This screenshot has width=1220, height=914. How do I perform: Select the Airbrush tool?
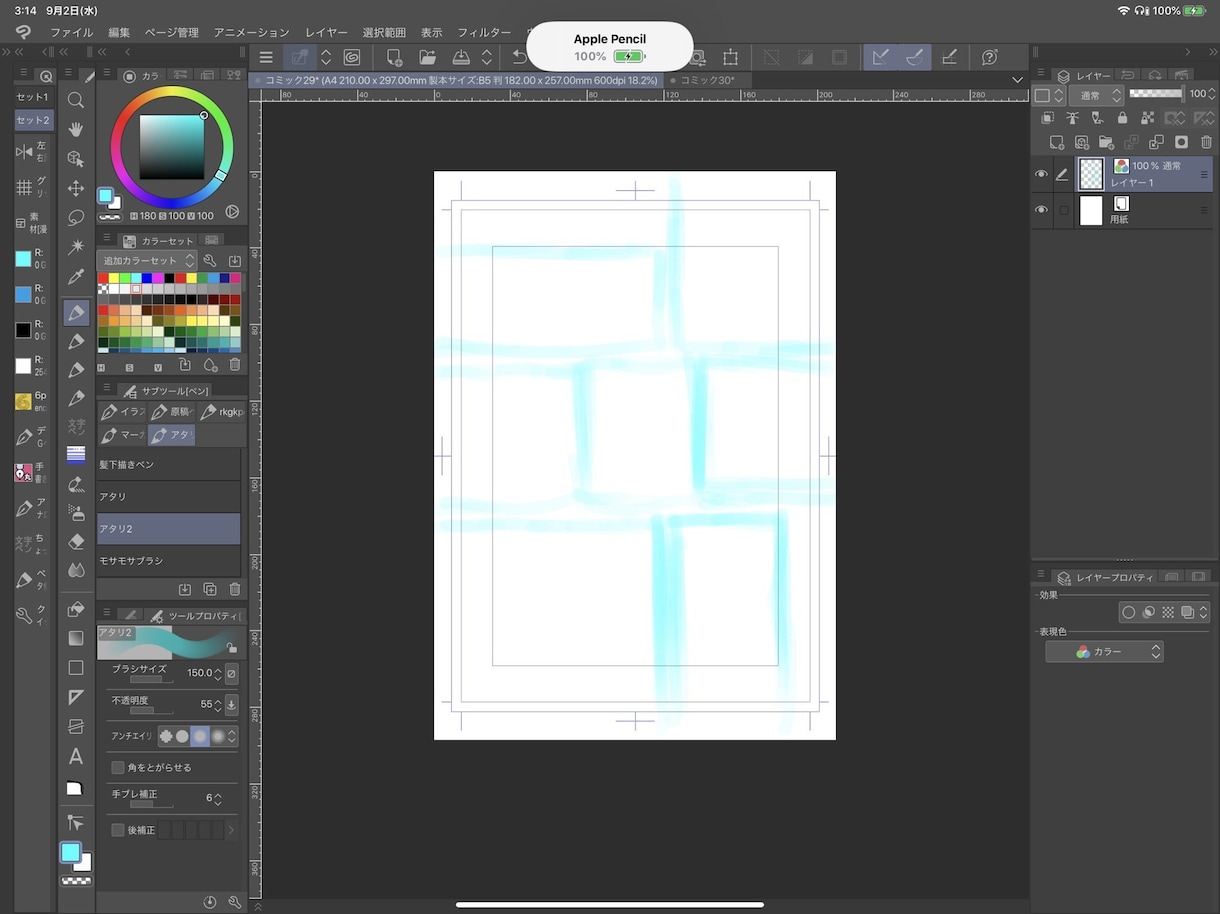pyautogui.click(x=76, y=512)
